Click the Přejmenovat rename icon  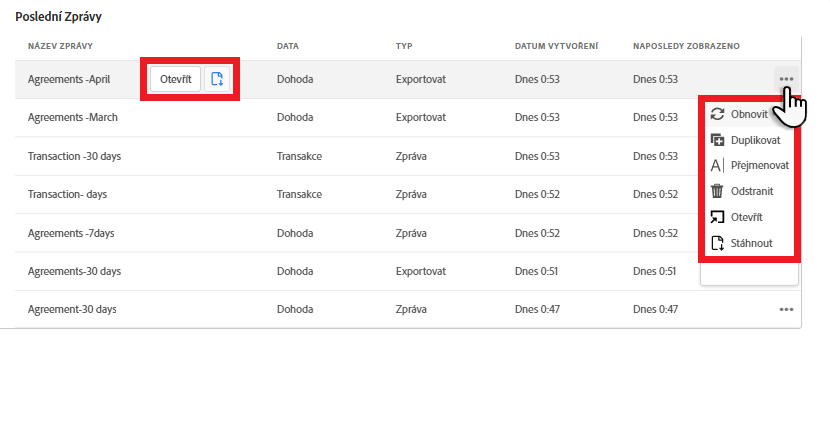pyautogui.click(x=716, y=166)
